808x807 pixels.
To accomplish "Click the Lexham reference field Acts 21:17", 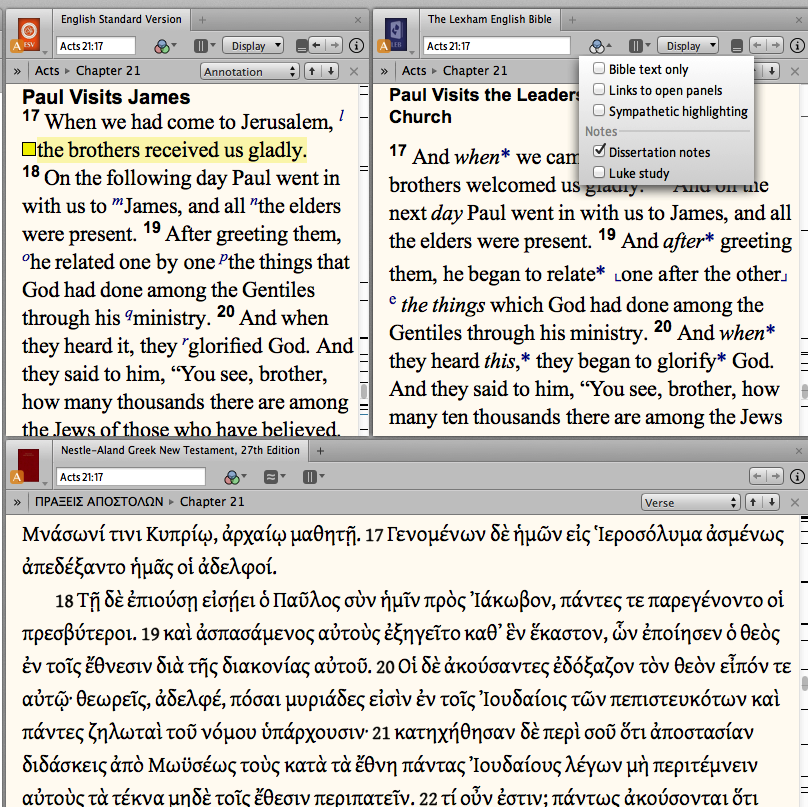I will 496,46.
